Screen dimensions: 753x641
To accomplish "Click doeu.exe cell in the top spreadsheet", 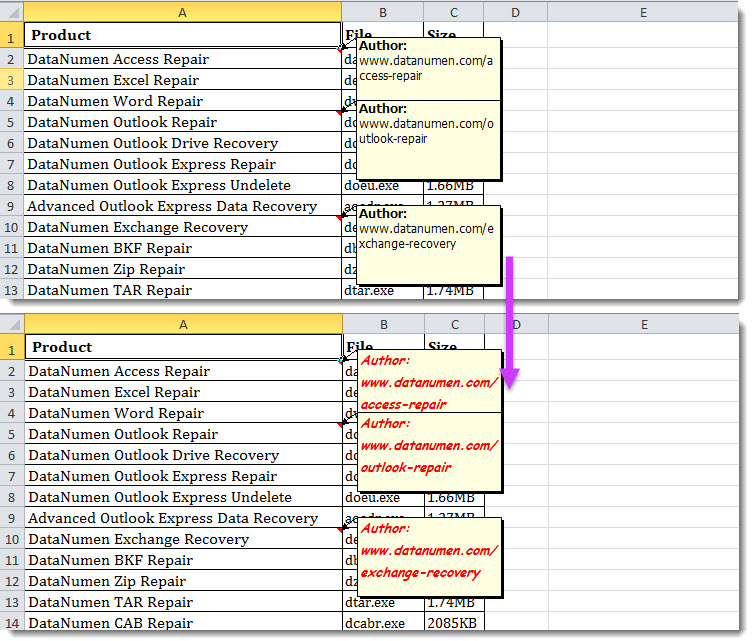I will tap(383, 185).
